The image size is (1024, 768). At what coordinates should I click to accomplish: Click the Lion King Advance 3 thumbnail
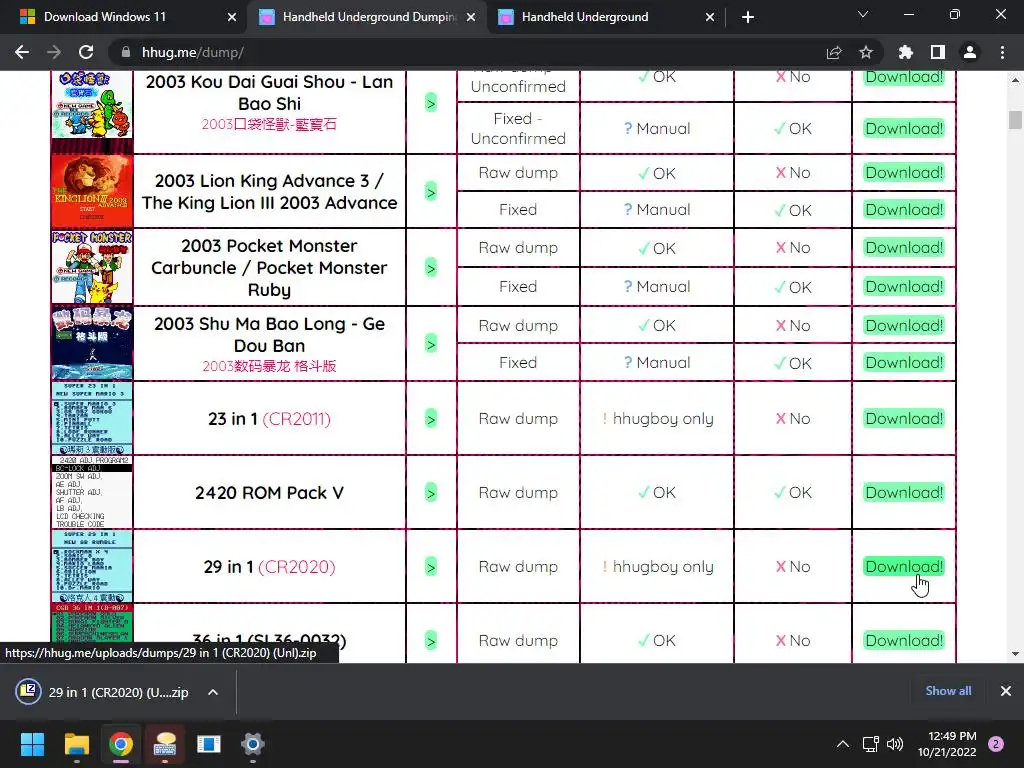(92, 191)
